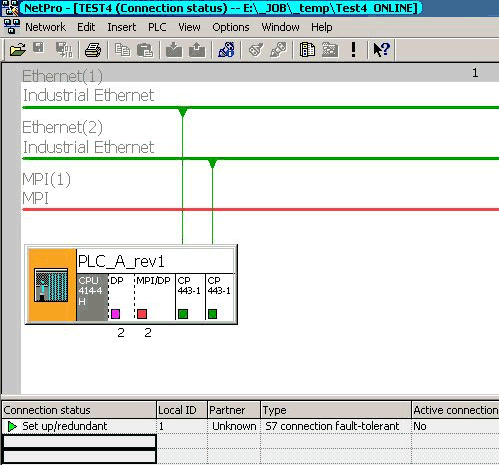Click the Copy icon in toolbar
Viewport: 499px width, 465px height.
point(122,50)
